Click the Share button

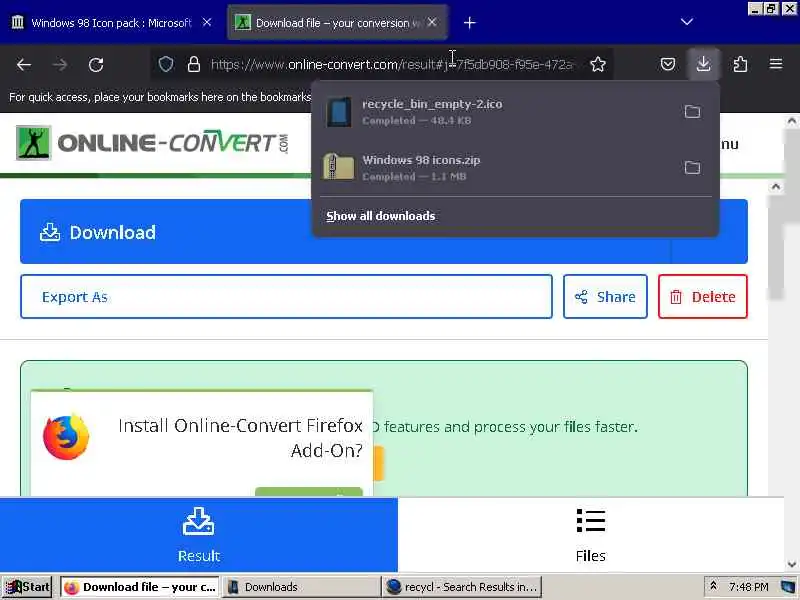pos(605,296)
